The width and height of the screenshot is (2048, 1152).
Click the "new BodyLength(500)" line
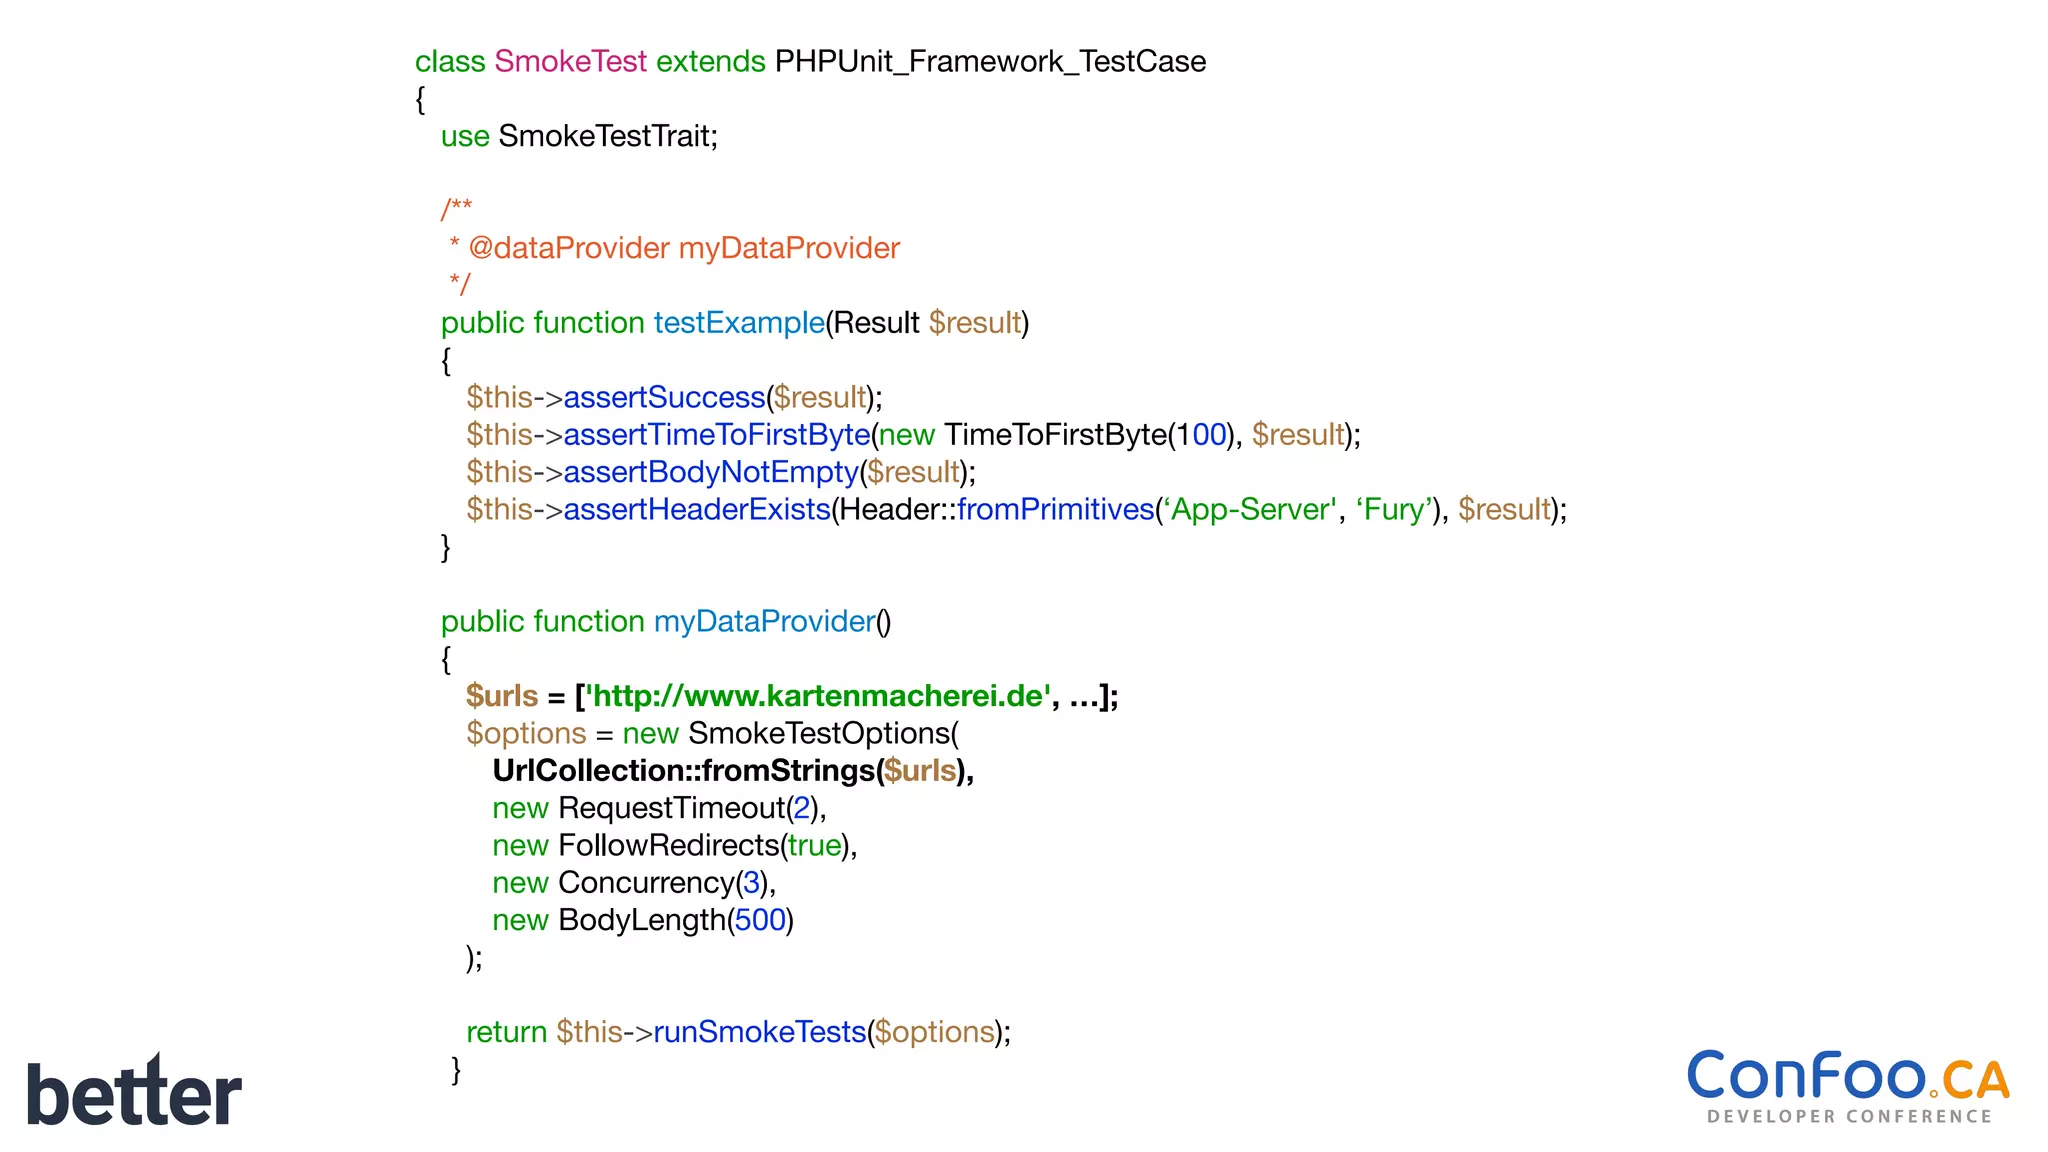point(643,920)
